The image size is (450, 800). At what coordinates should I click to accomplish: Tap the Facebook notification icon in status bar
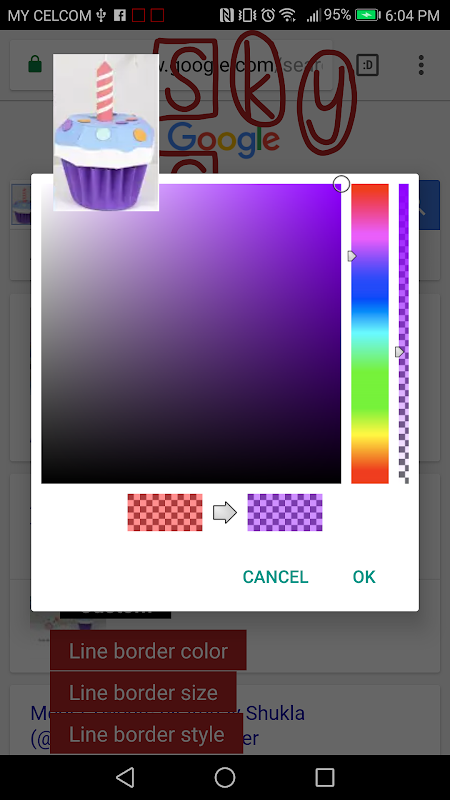click(x=120, y=15)
